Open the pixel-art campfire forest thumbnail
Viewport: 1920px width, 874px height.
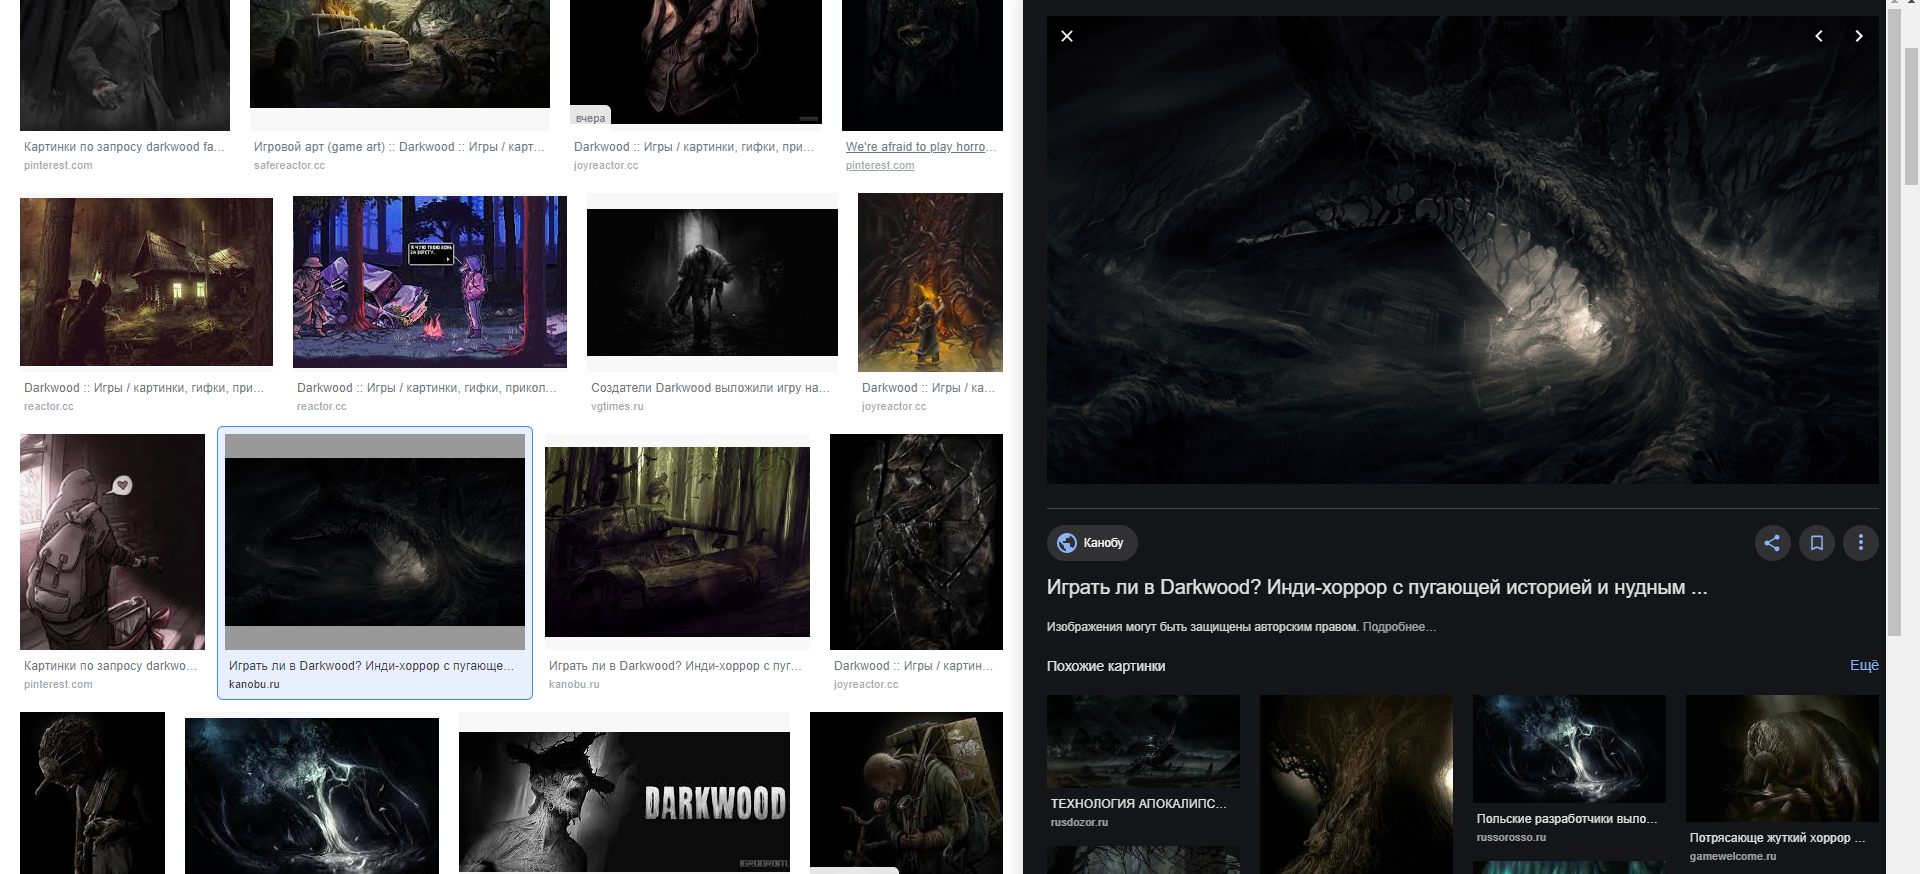point(430,282)
